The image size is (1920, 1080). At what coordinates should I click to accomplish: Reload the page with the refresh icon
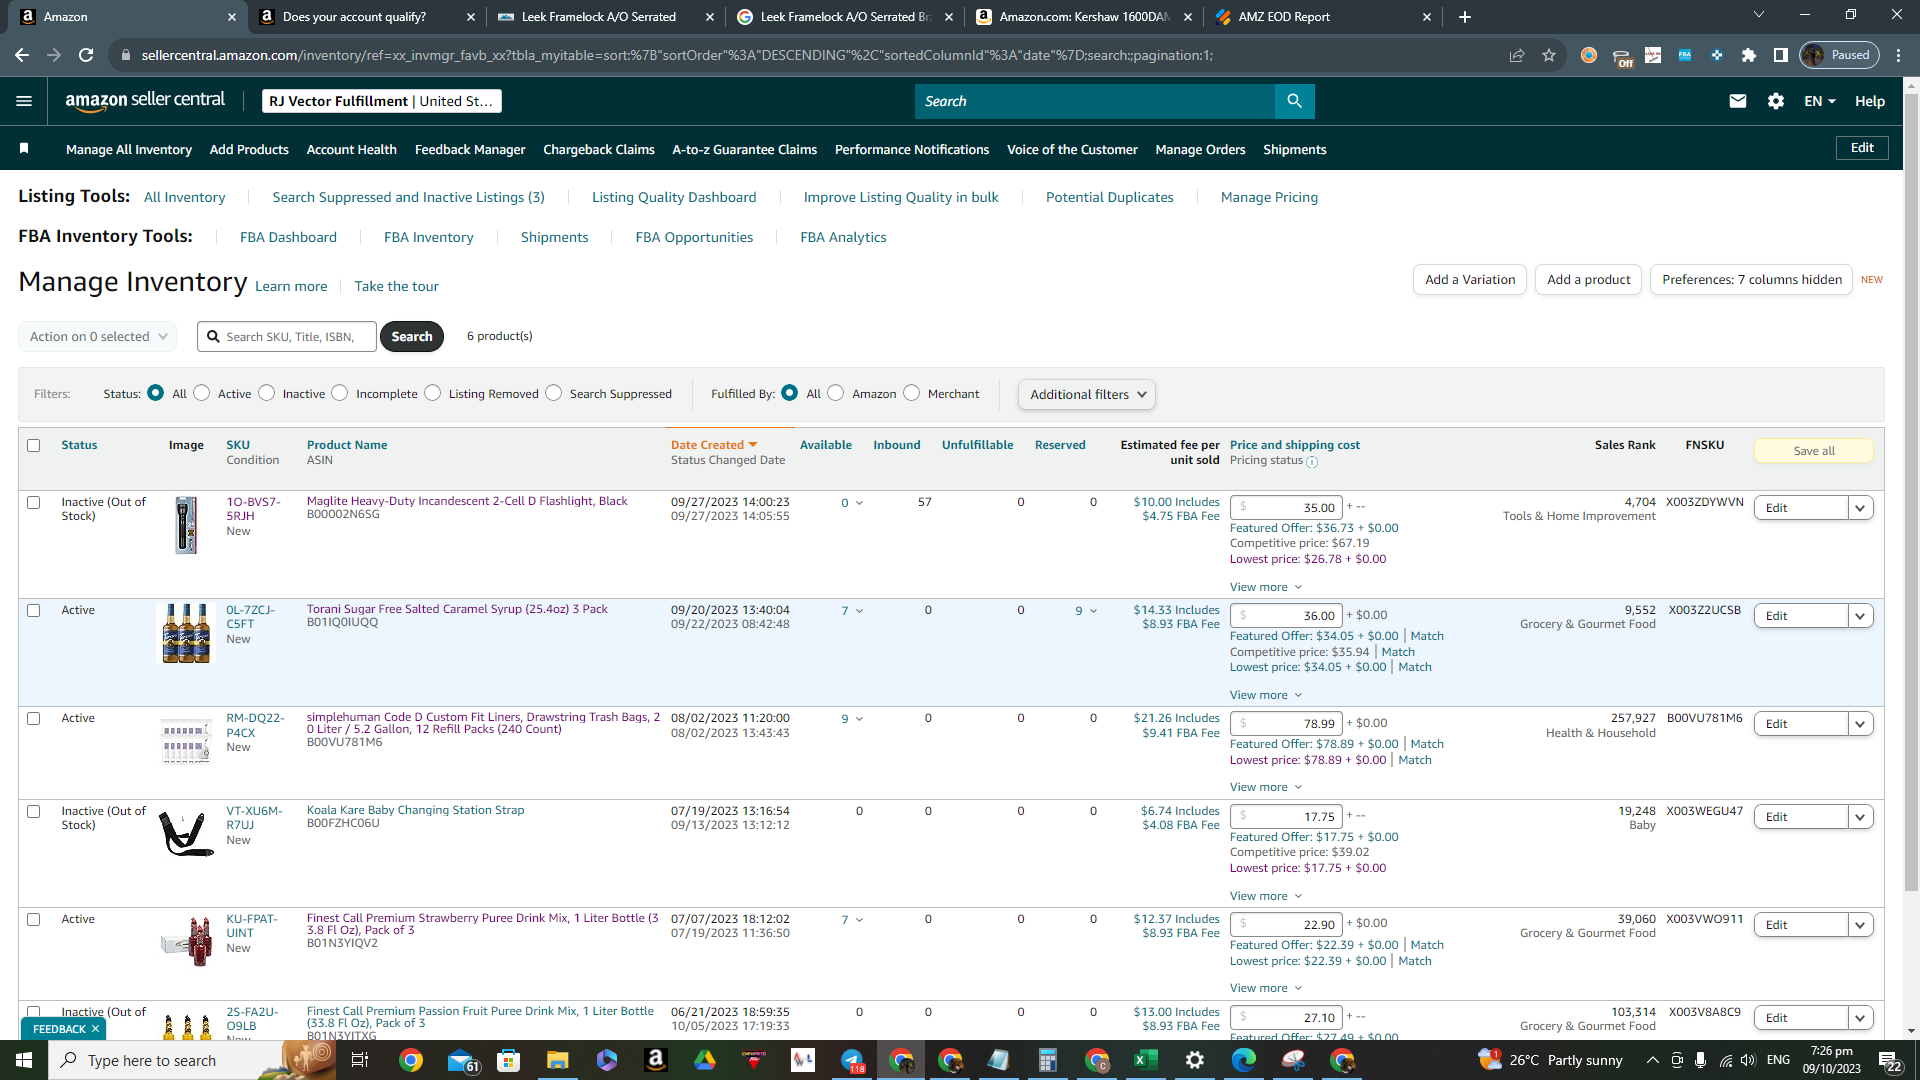click(86, 55)
